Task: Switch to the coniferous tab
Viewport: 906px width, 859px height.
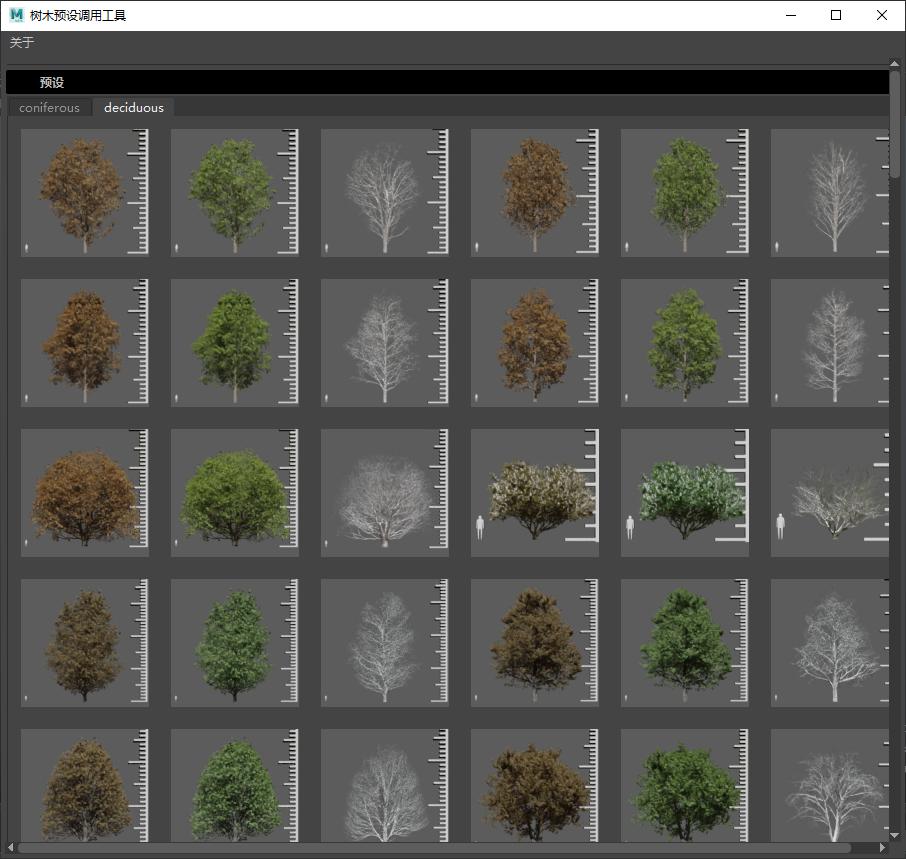Action: pyautogui.click(x=49, y=108)
